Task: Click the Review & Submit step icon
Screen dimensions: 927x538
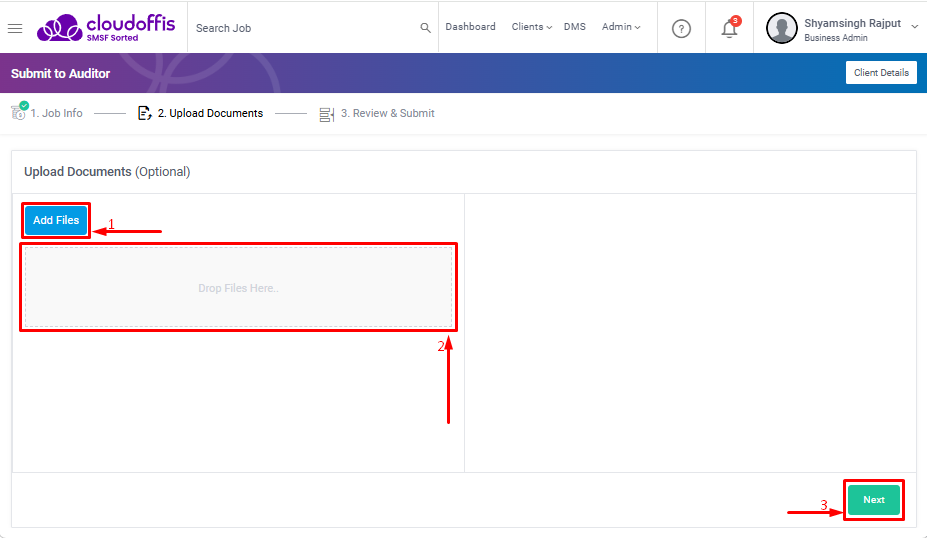Action: (x=326, y=114)
